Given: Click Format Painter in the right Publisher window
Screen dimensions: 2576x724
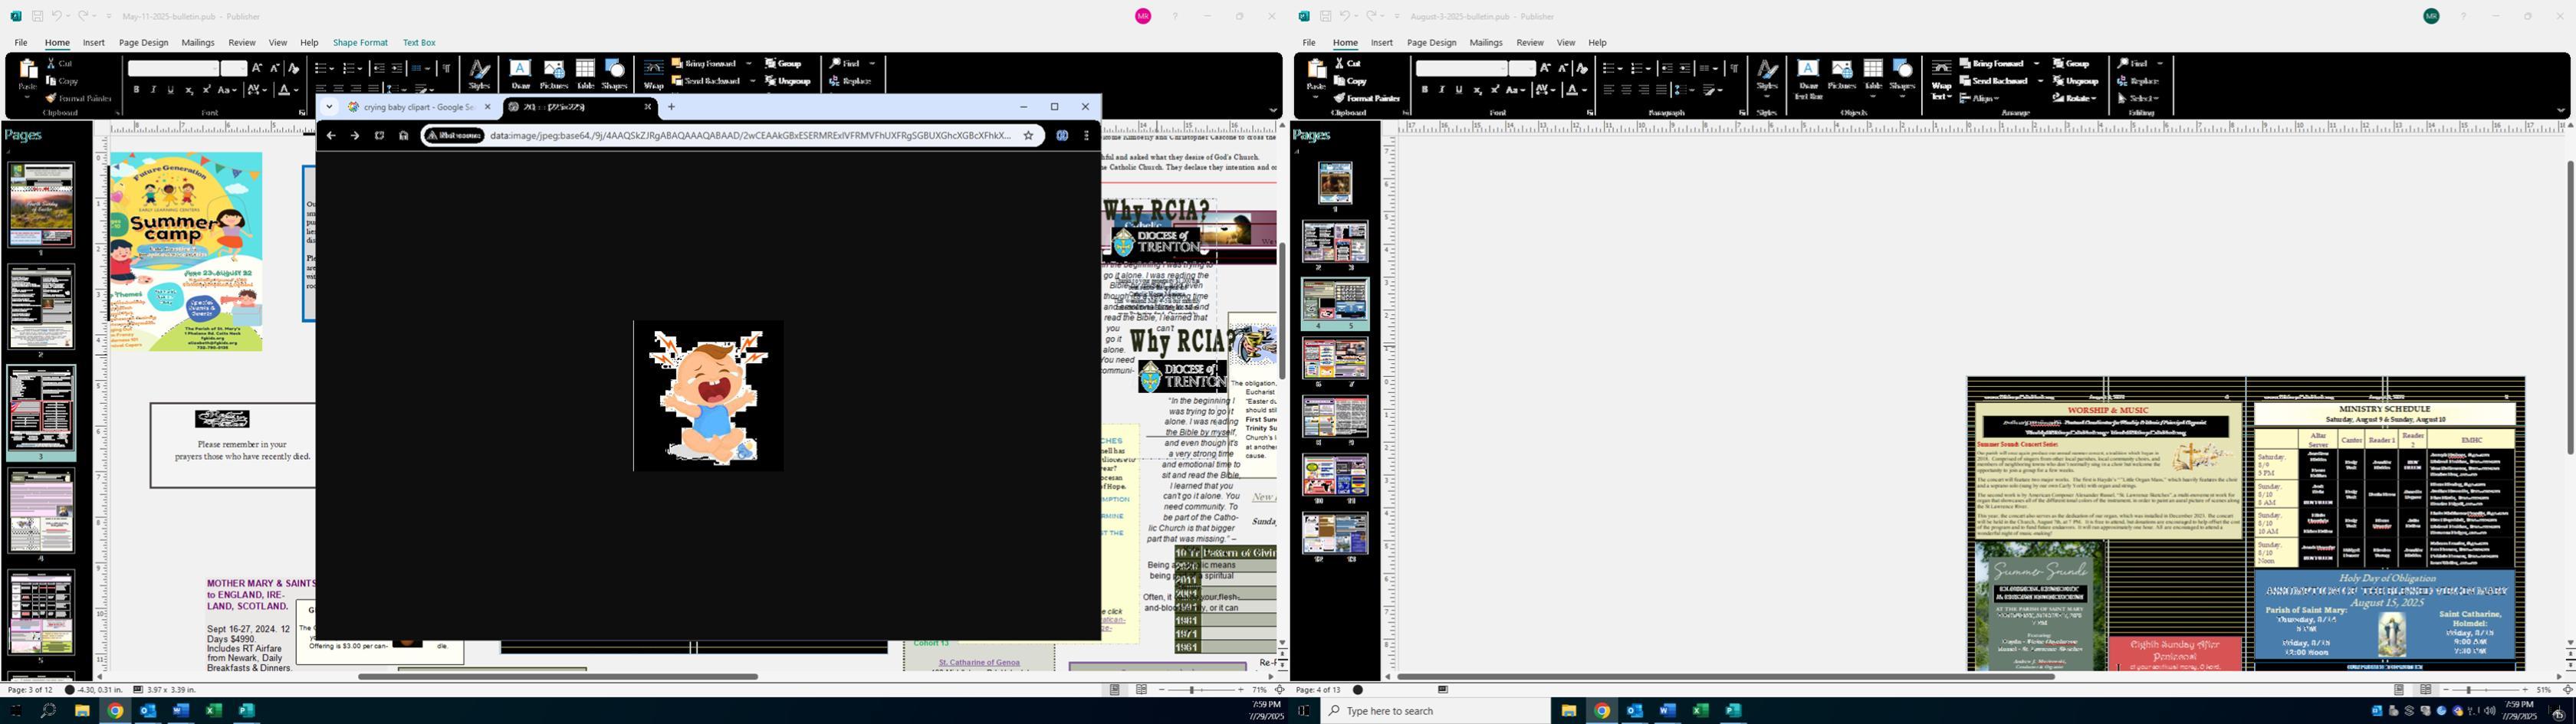Looking at the screenshot, I should [x=1366, y=98].
